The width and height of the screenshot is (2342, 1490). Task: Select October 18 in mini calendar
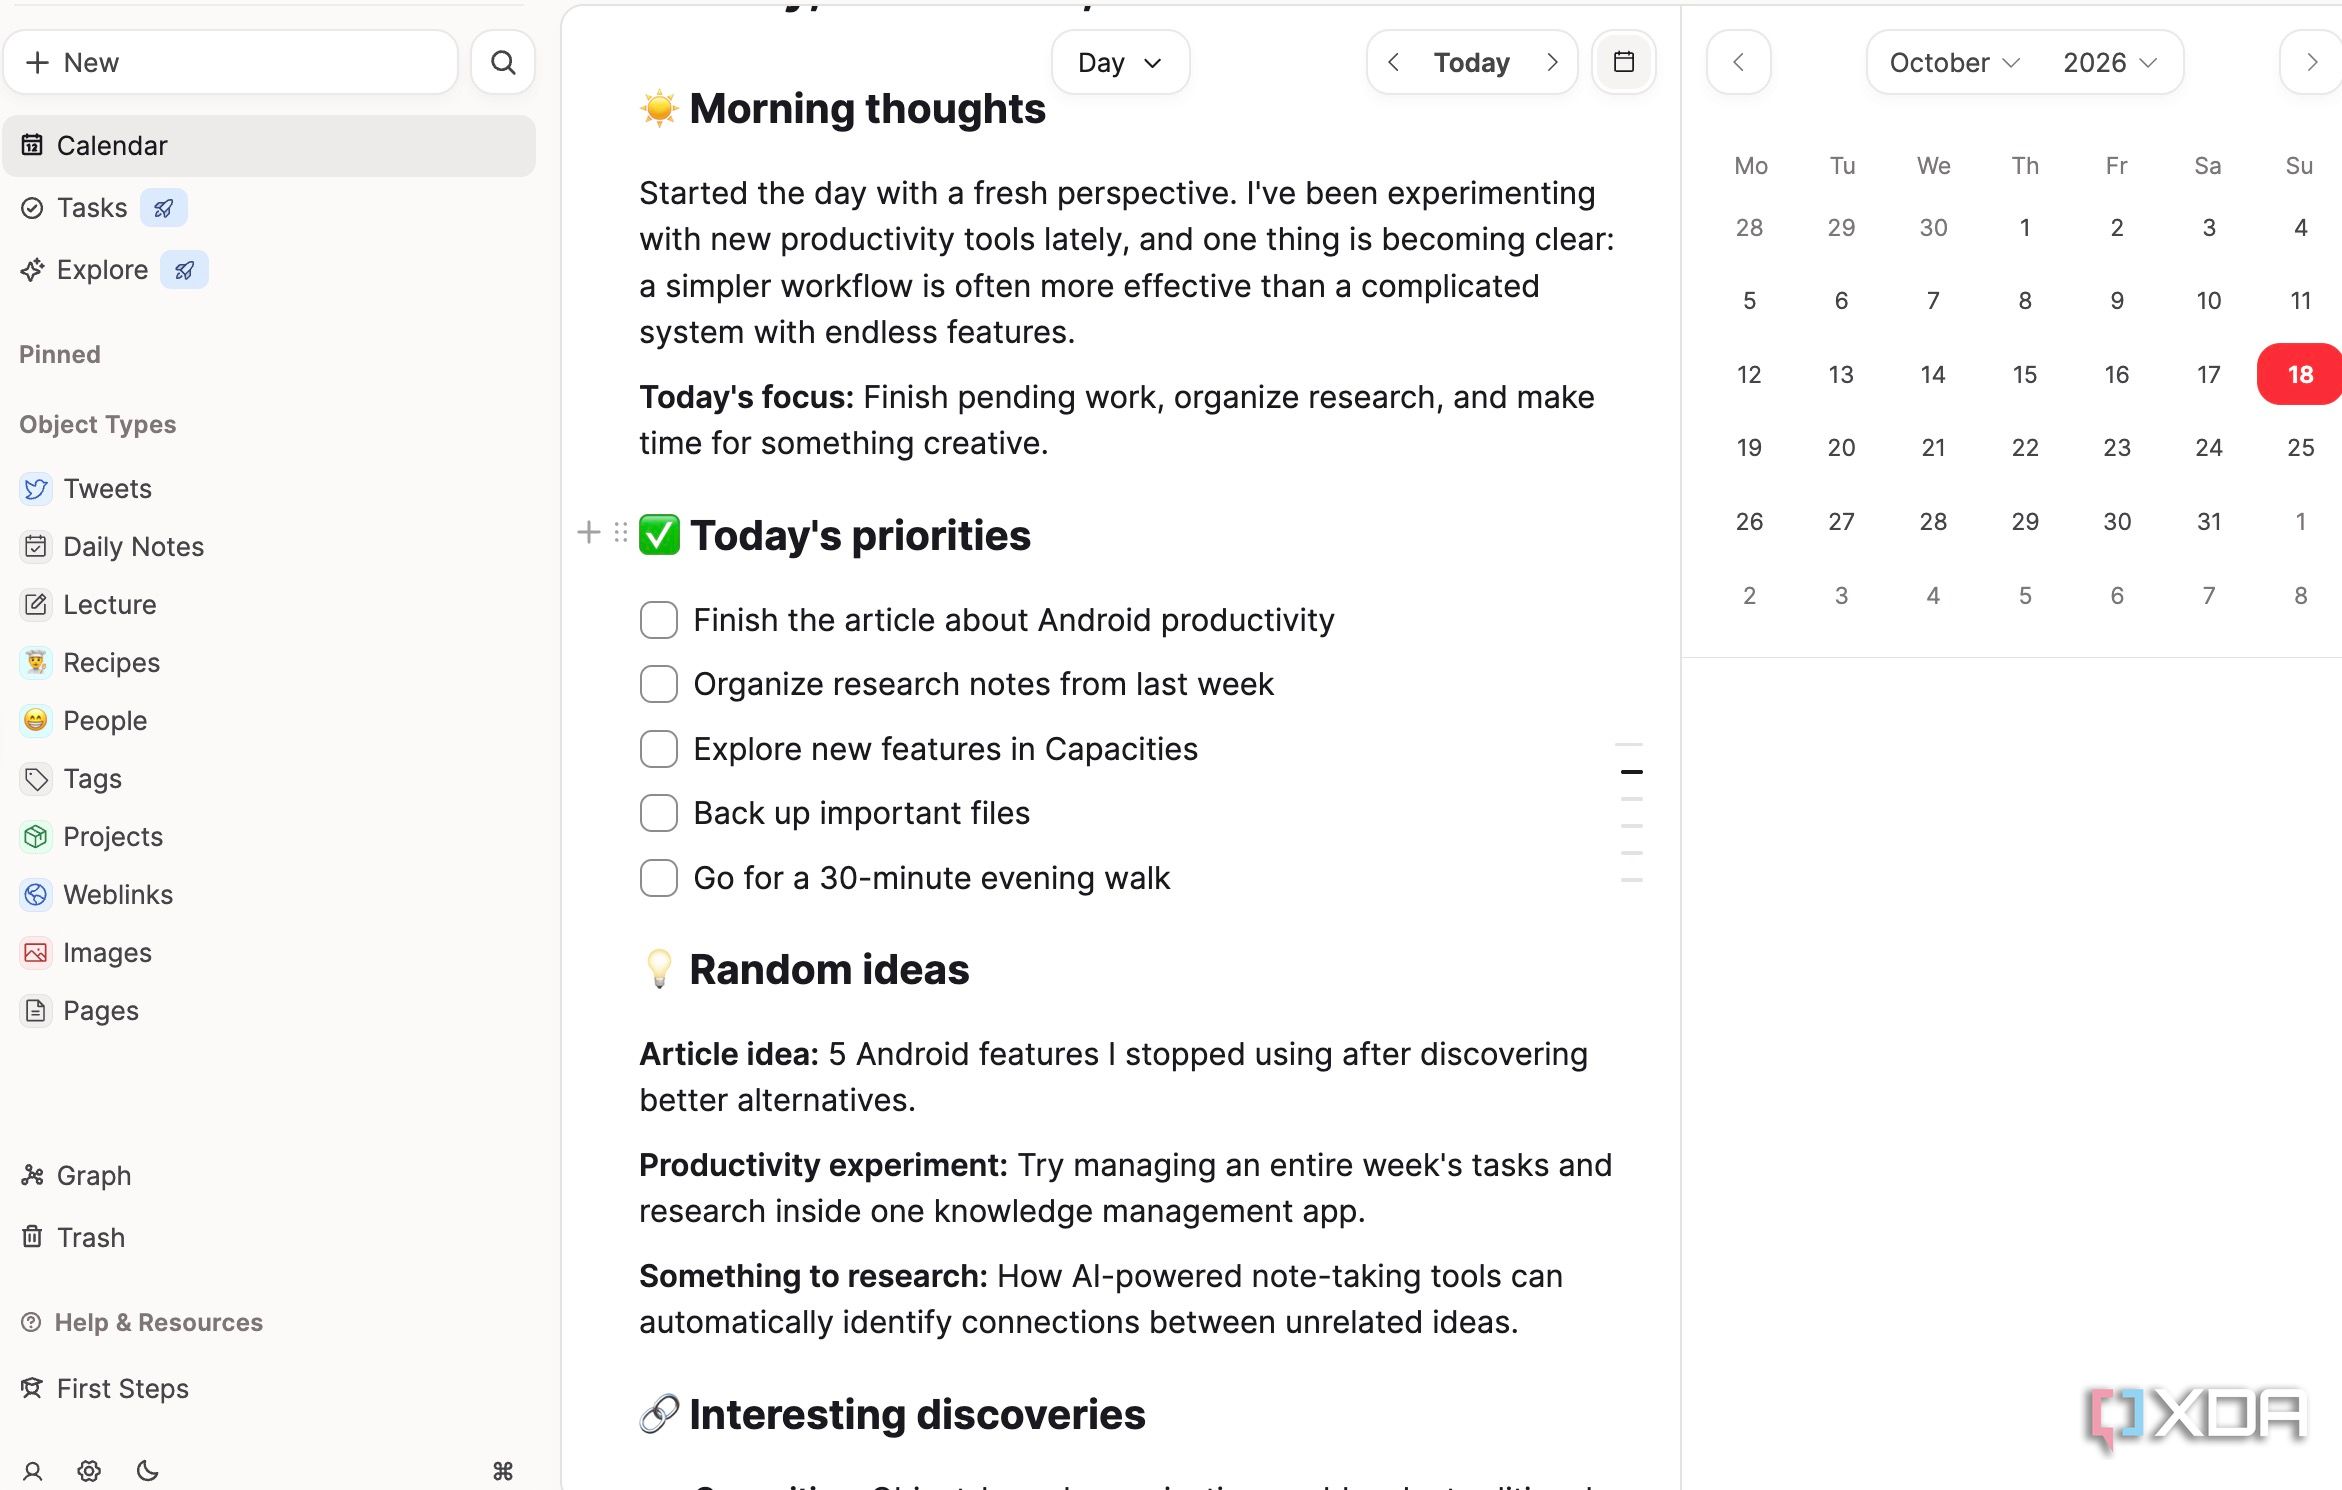point(2300,374)
